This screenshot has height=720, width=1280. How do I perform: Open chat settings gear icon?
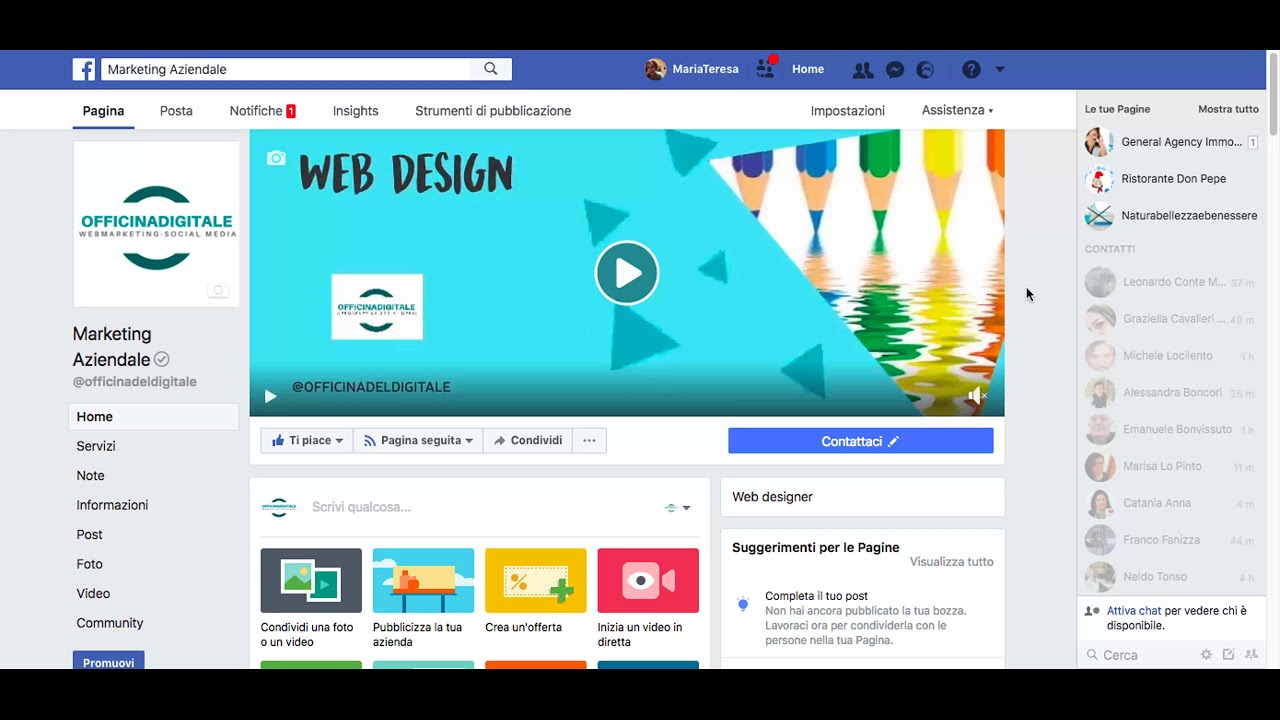tap(1206, 655)
